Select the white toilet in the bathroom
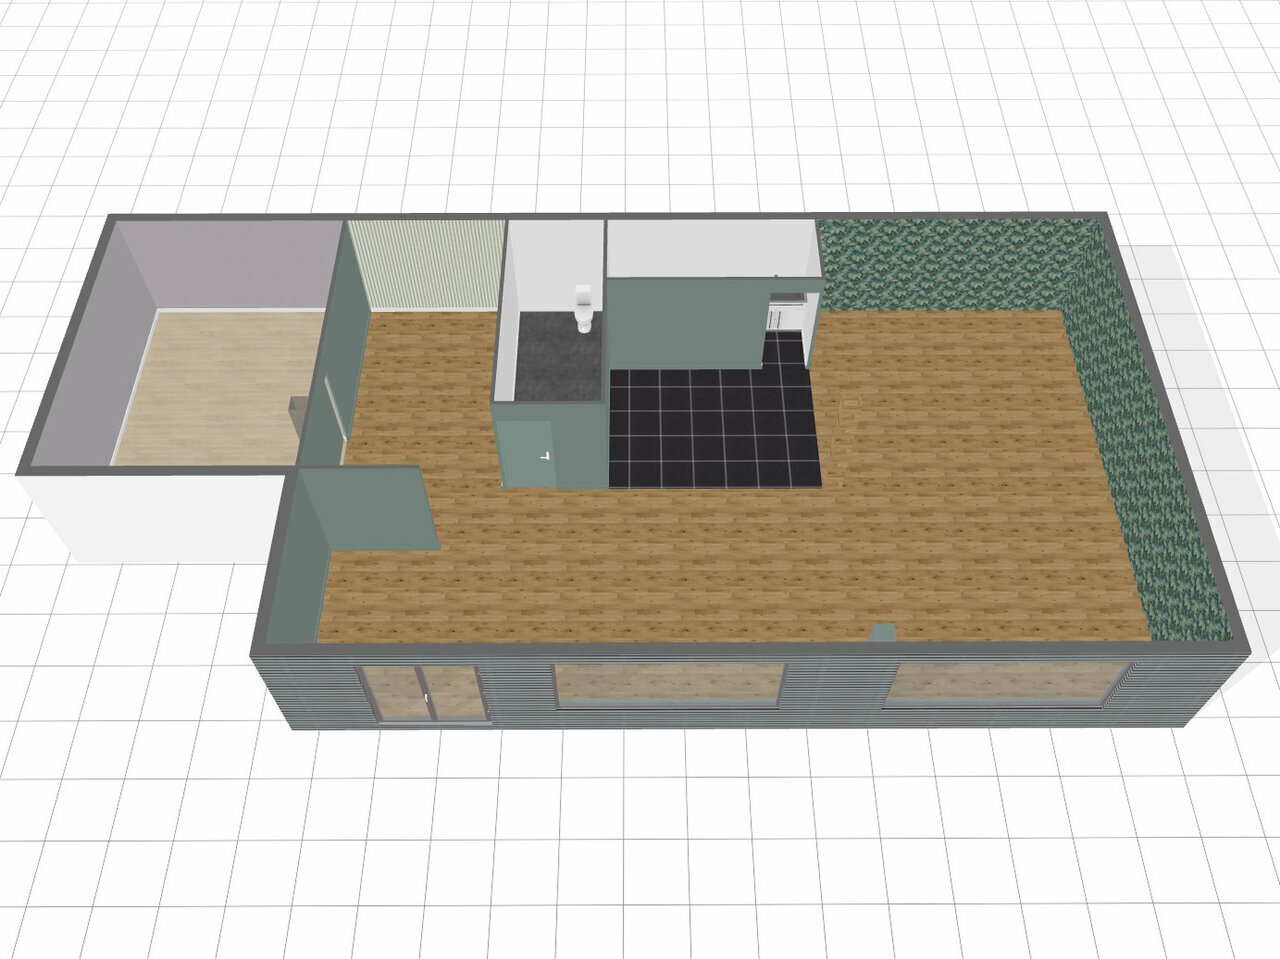 point(584,309)
